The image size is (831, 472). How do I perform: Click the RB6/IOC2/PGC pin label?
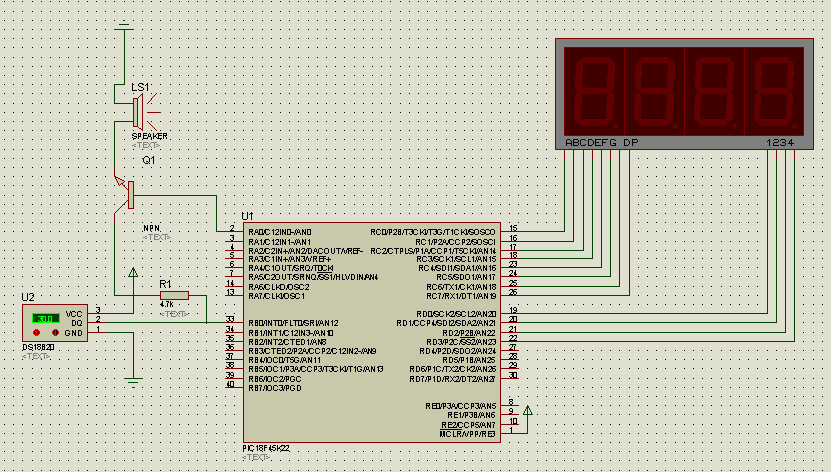click(x=275, y=379)
